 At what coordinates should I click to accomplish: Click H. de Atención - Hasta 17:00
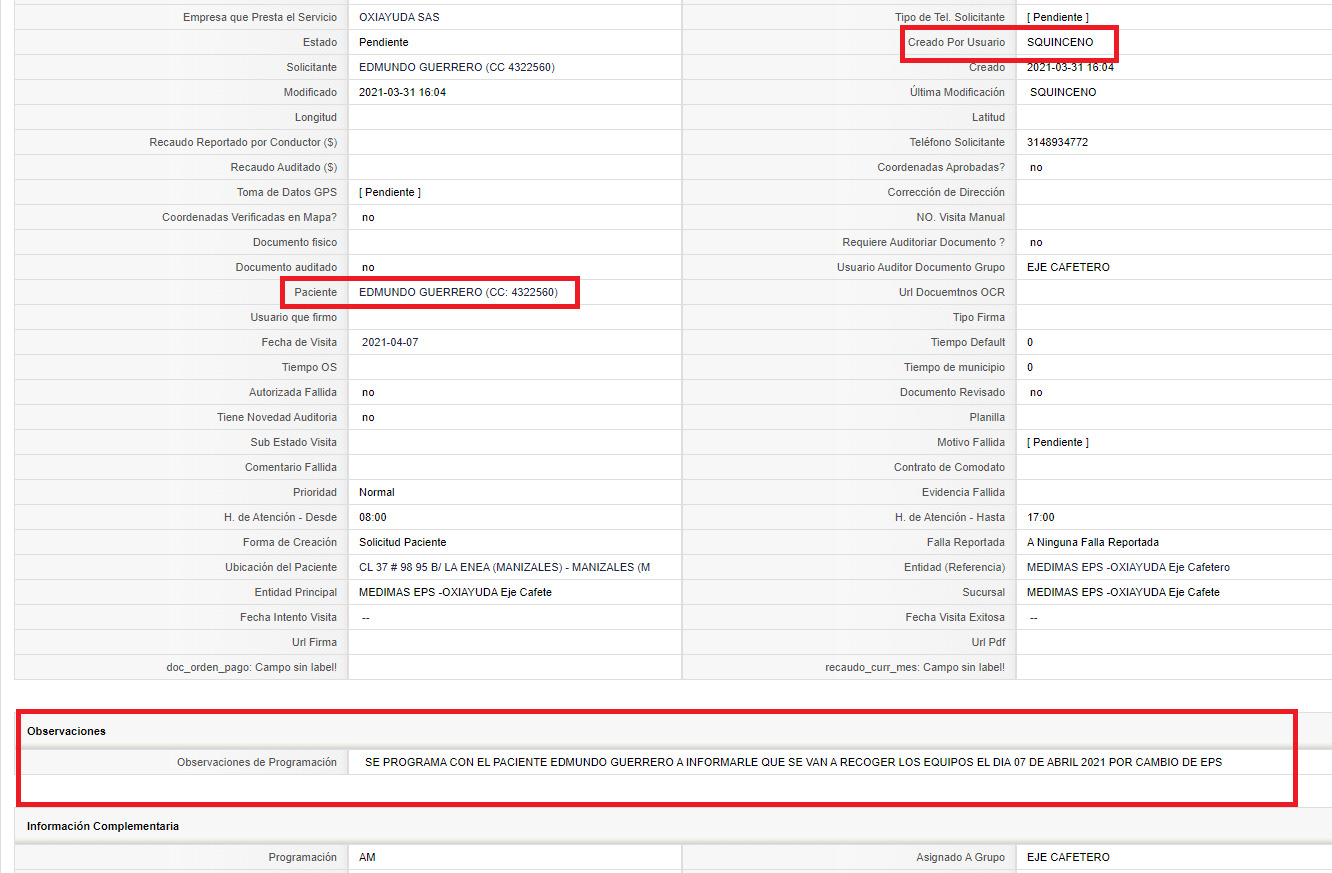1041,517
